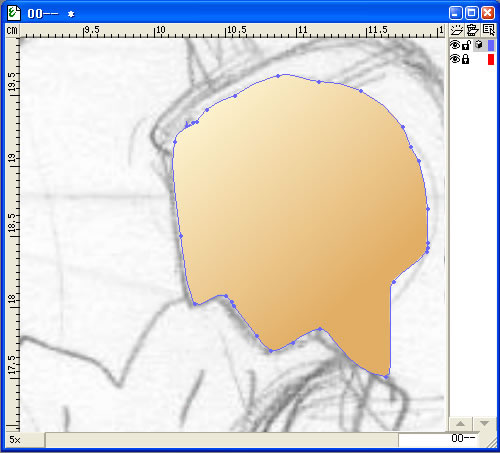Click the new layer icon
The width and height of the screenshot is (500, 453).
(456, 31)
